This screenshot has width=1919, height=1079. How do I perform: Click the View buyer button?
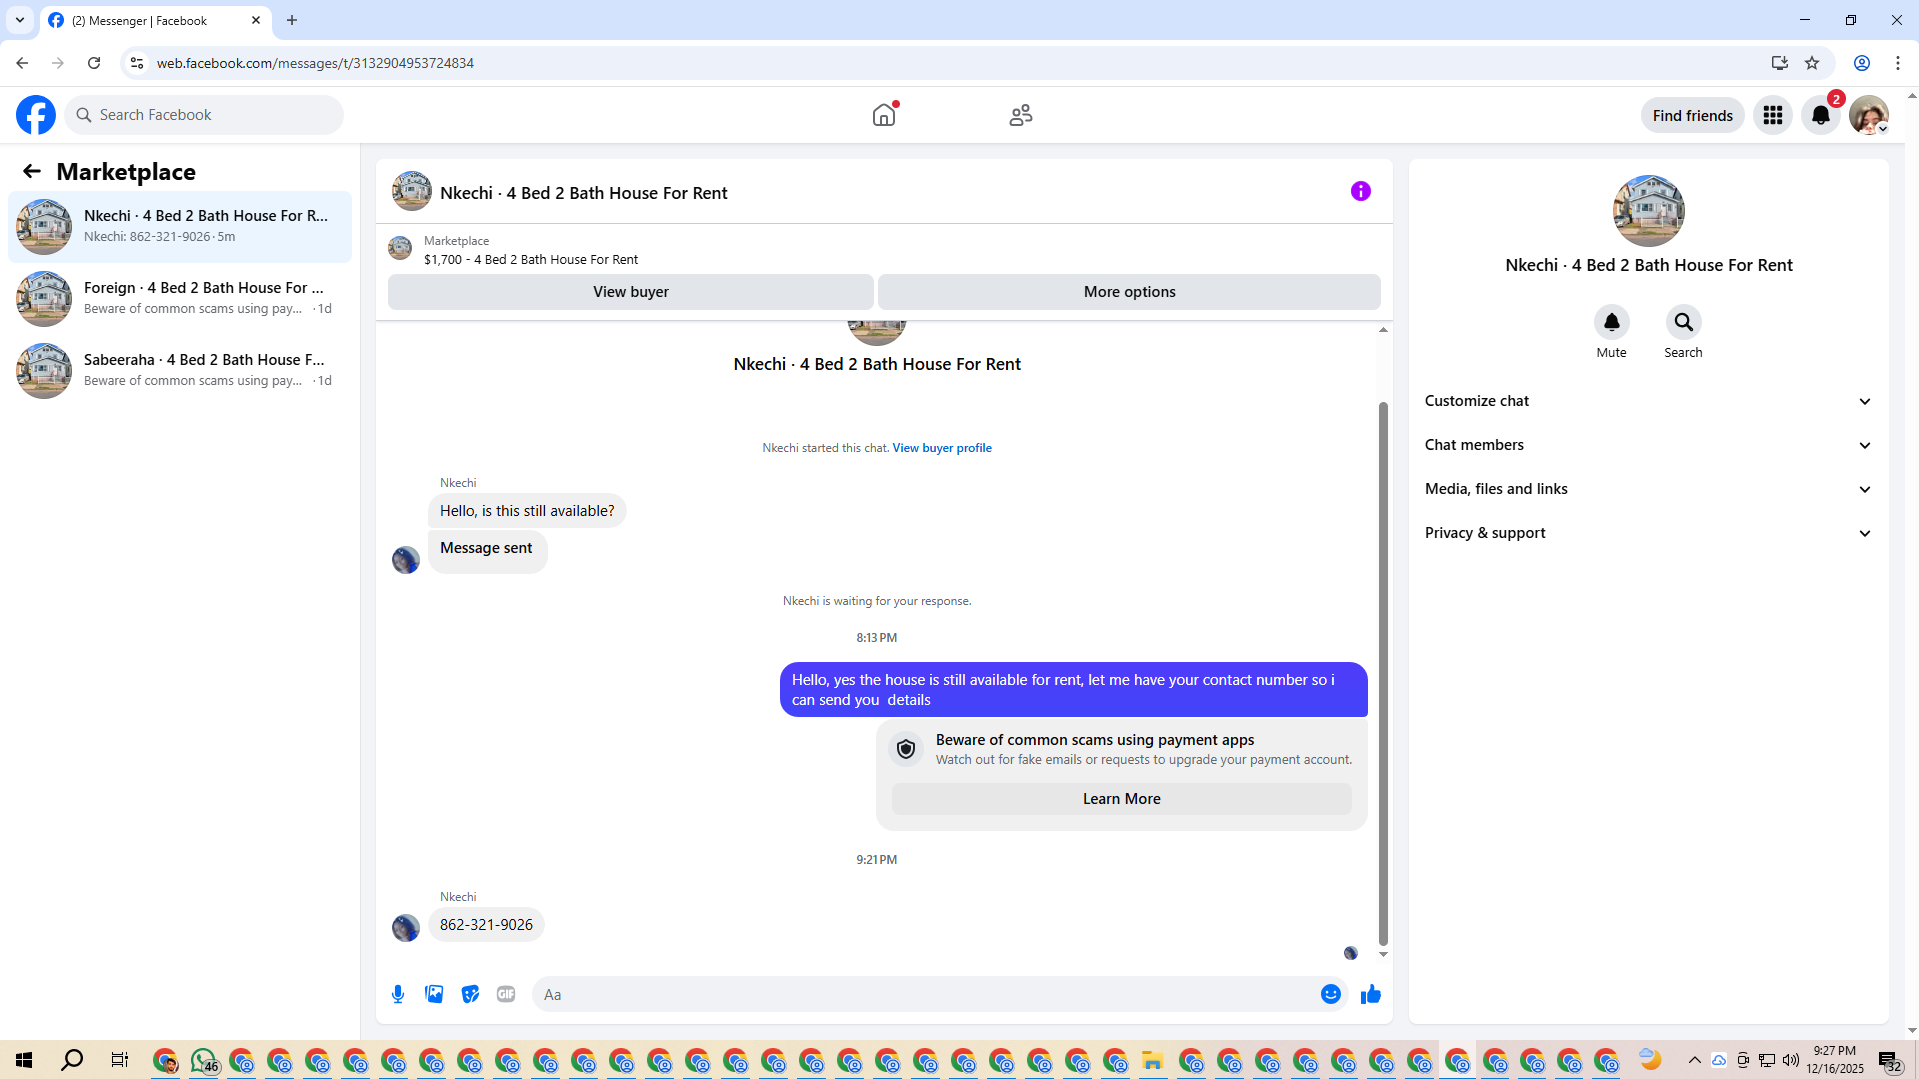[630, 292]
